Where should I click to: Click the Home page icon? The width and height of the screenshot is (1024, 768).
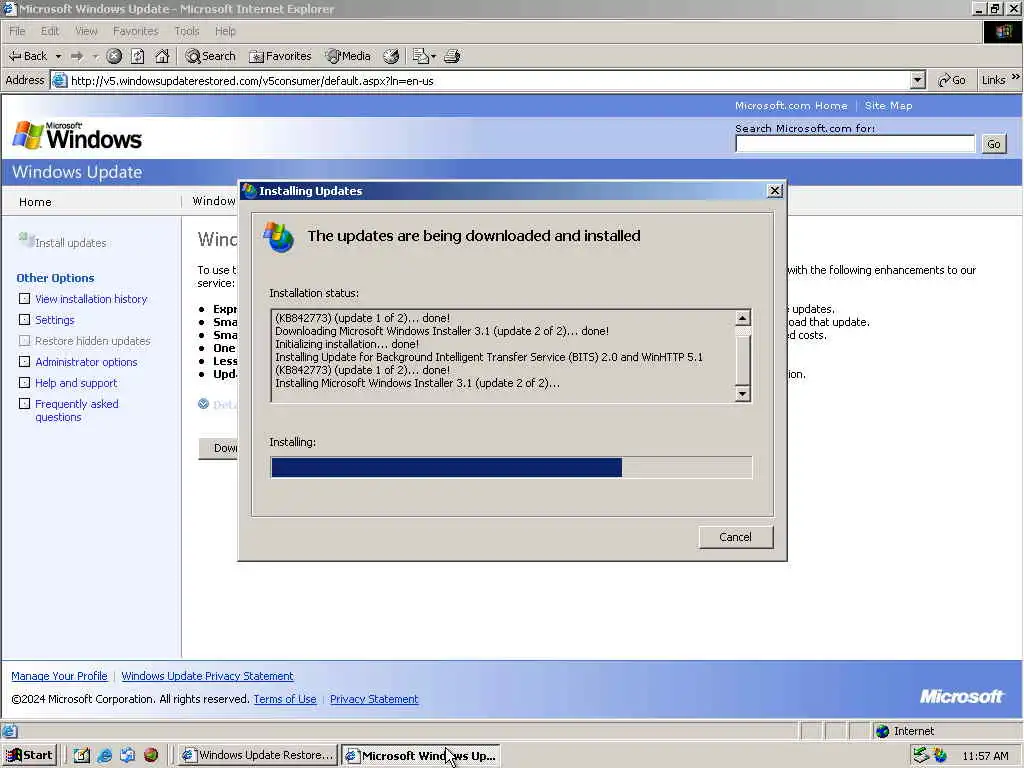click(x=162, y=56)
